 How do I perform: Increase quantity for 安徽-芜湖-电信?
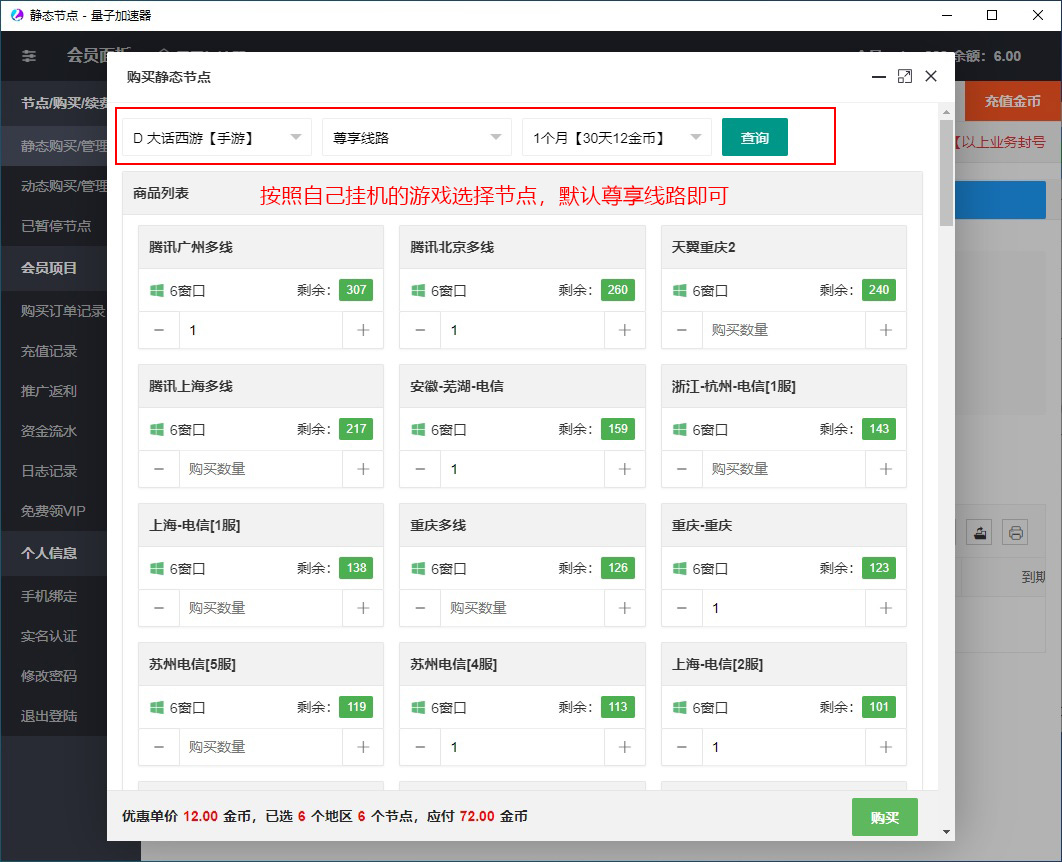click(624, 469)
